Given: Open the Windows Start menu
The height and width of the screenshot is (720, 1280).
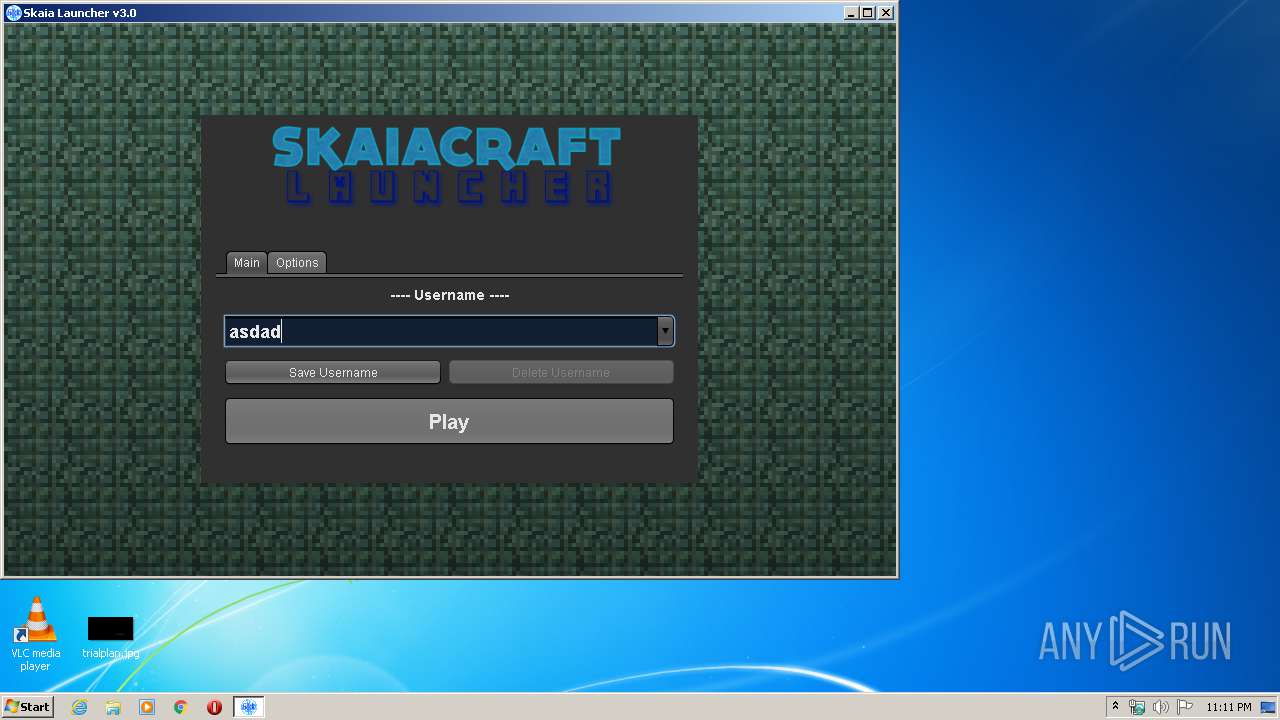Looking at the screenshot, I should click(27, 706).
